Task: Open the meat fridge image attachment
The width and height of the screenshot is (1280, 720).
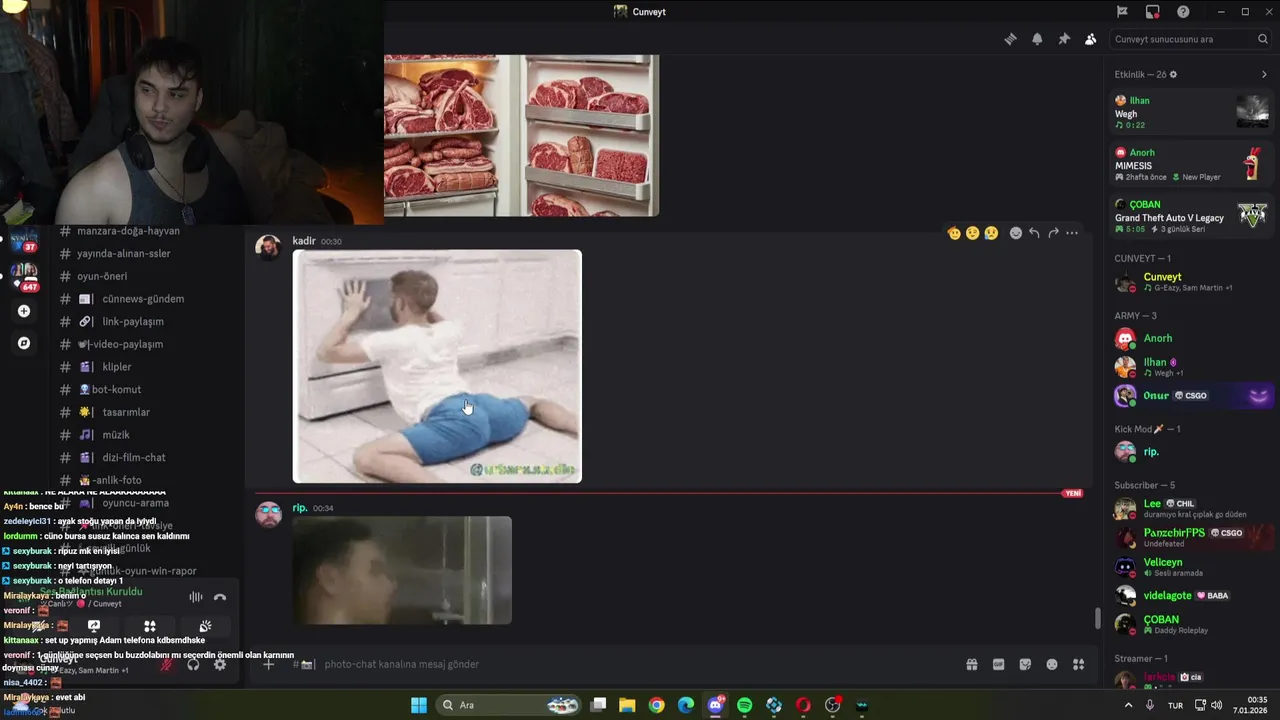Action: click(x=521, y=135)
